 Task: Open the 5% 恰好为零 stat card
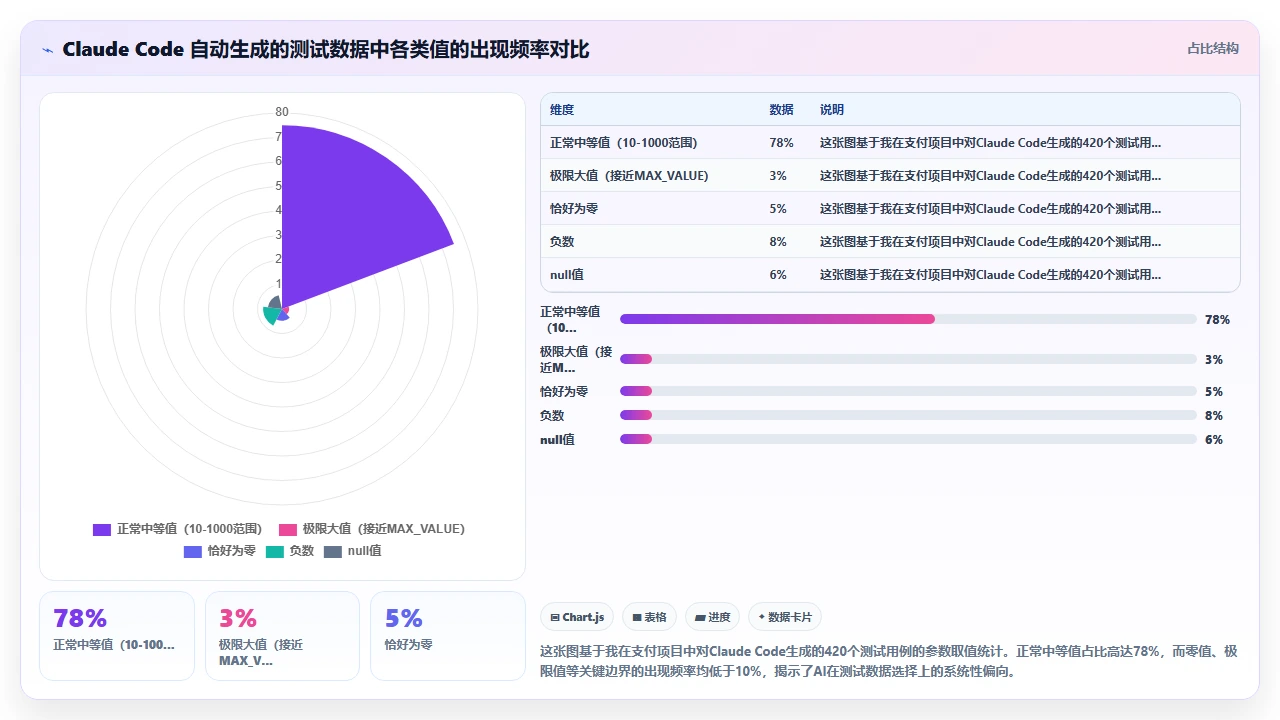pyautogui.click(x=448, y=636)
